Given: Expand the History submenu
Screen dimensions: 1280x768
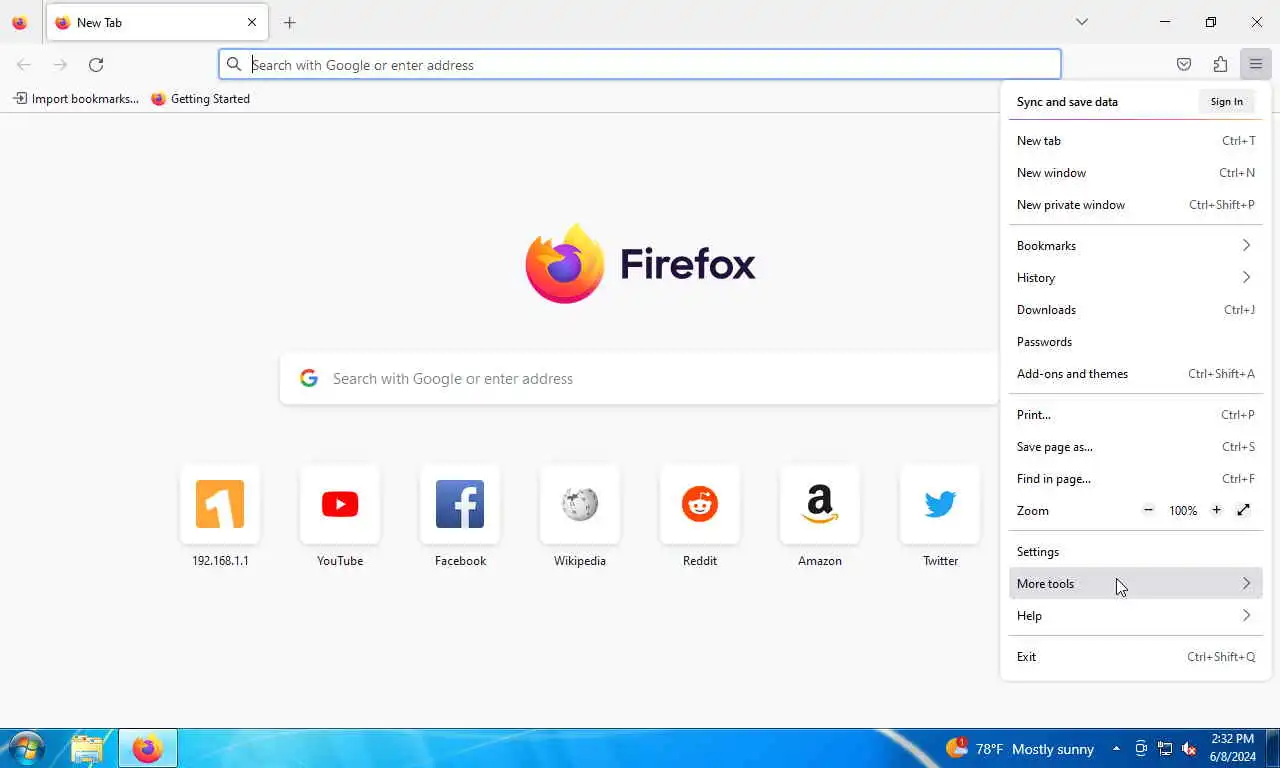Looking at the screenshot, I should tap(1136, 278).
